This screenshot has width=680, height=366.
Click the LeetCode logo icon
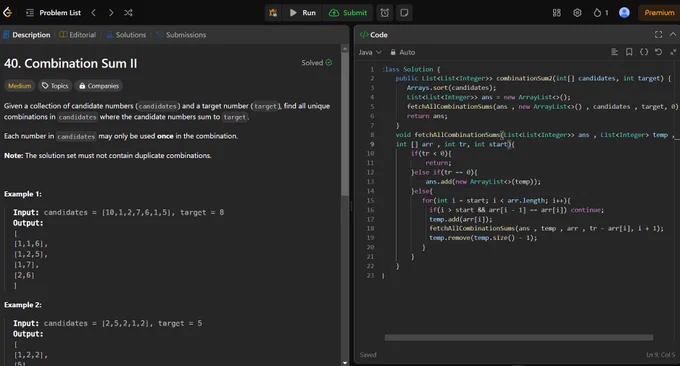pos(7,13)
